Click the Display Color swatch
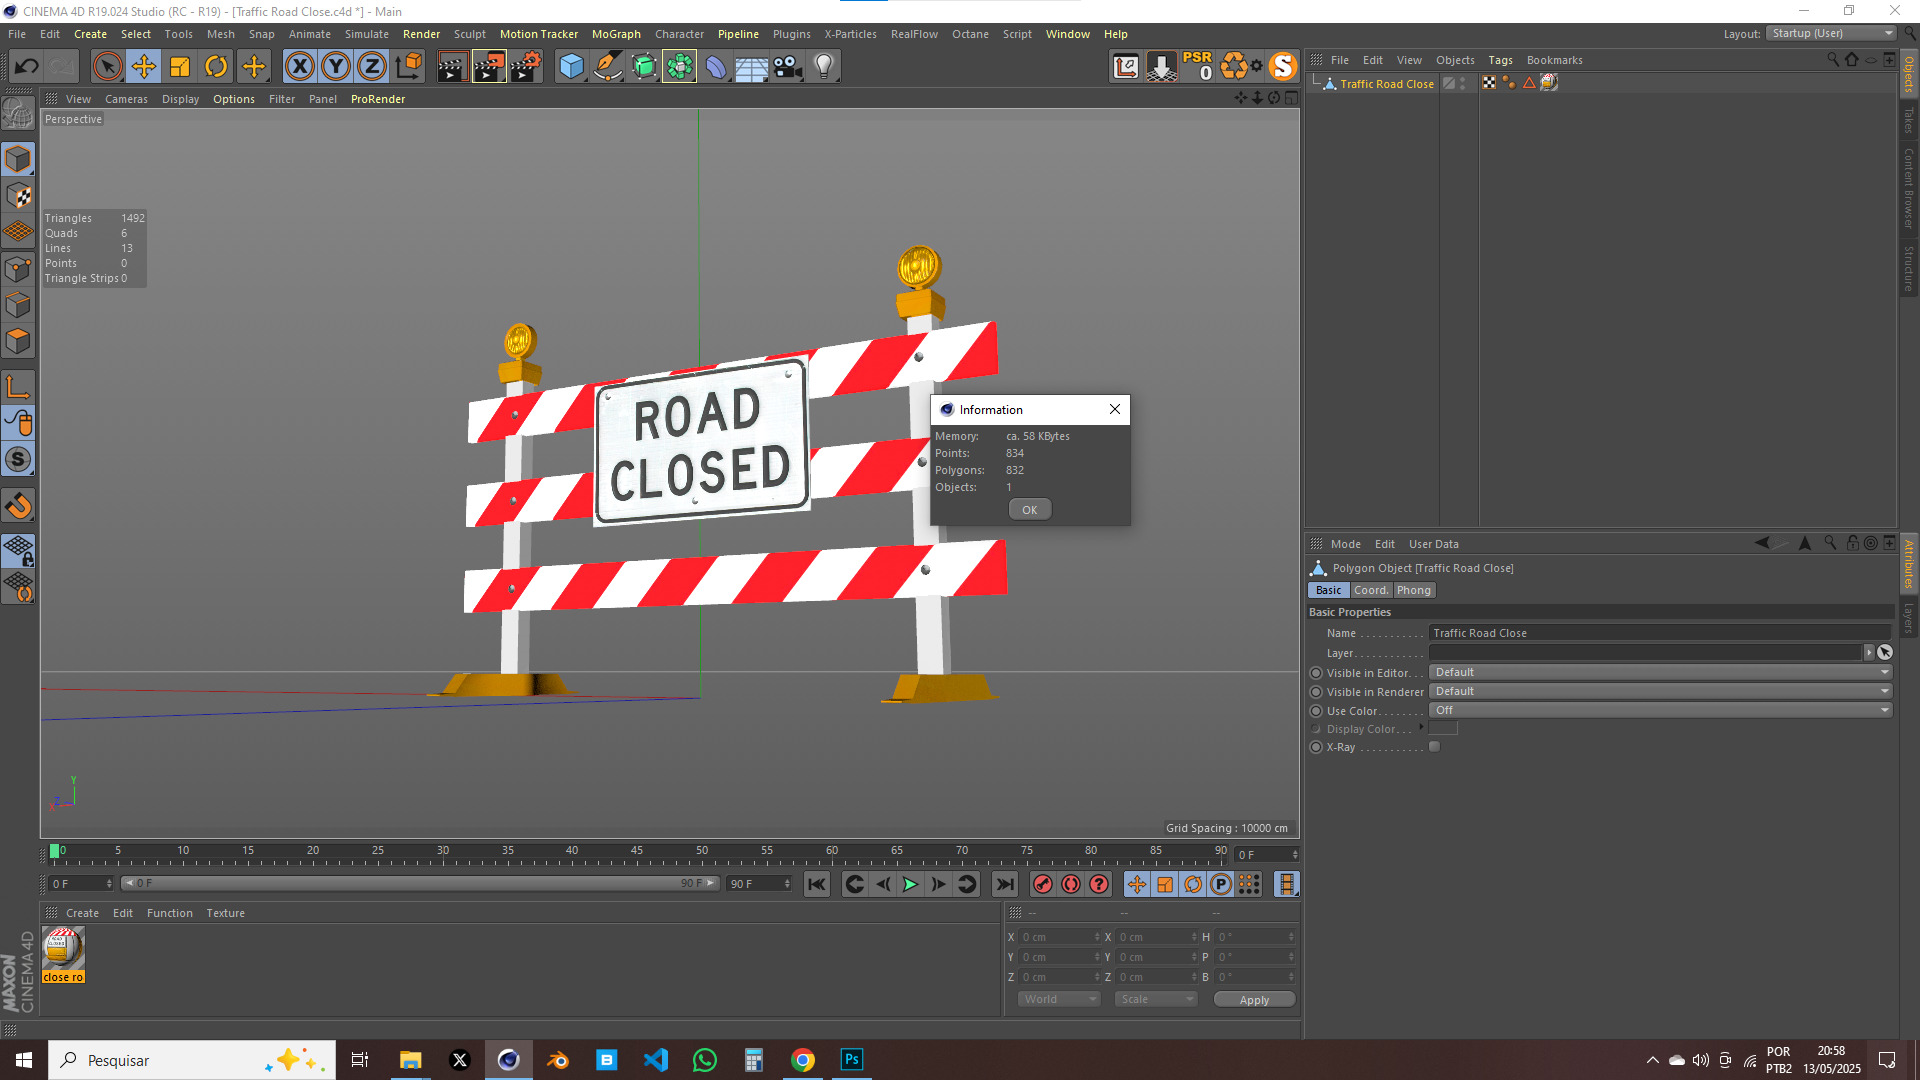Screen dimensions: 1920x1080 [x=1443, y=729]
